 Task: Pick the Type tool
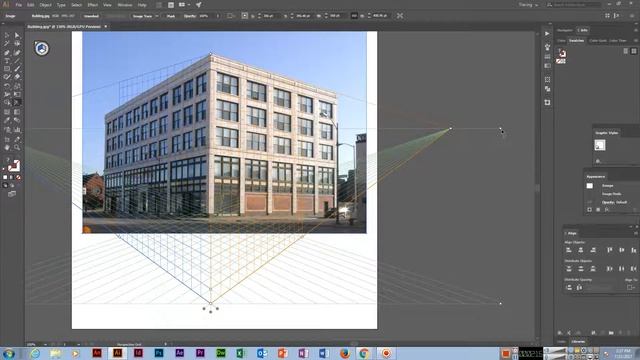pyautogui.click(x=7, y=60)
